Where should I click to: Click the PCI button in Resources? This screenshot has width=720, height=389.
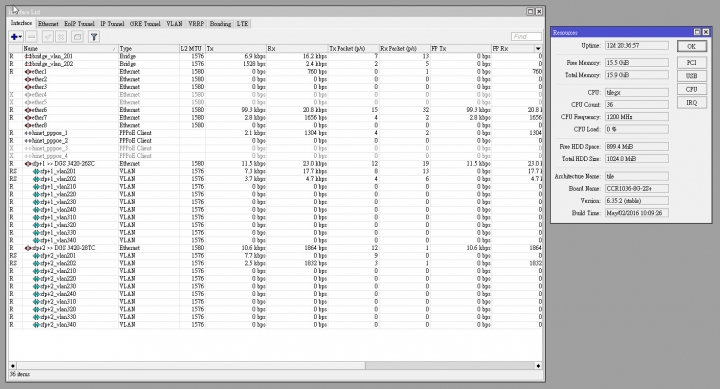click(692, 62)
